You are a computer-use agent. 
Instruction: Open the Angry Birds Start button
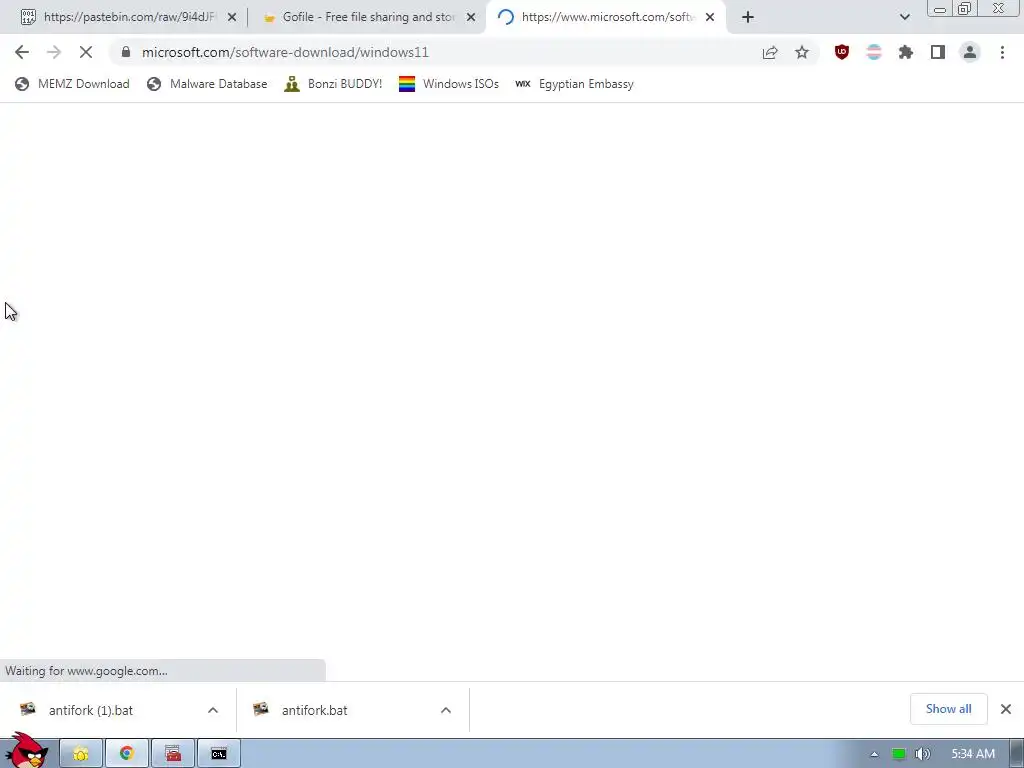tap(26, 751)
